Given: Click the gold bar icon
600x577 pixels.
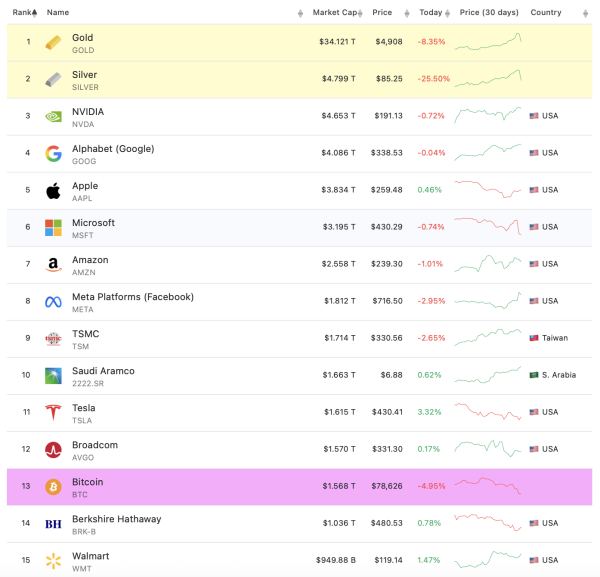Looking at the screenshot, I should (x=54, y=43).
